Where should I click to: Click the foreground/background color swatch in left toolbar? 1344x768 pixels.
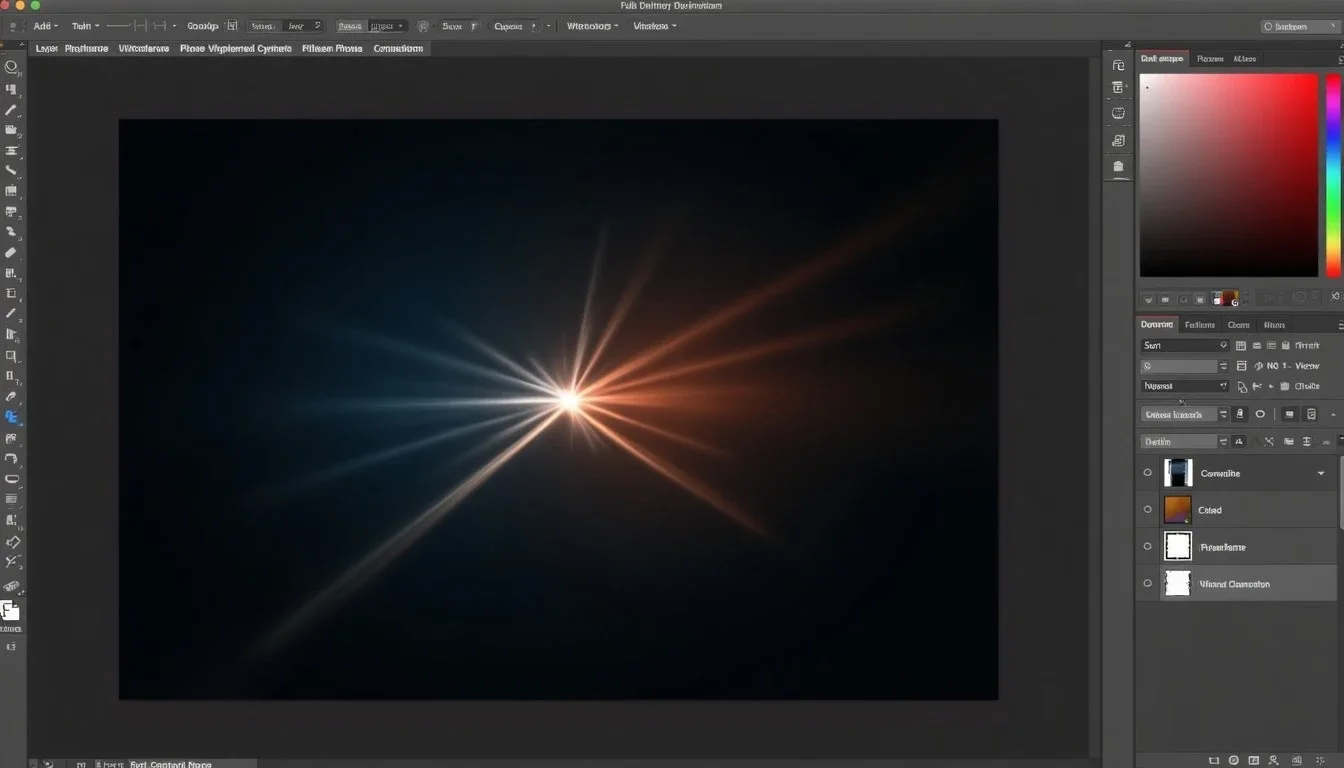click(10, 610)
